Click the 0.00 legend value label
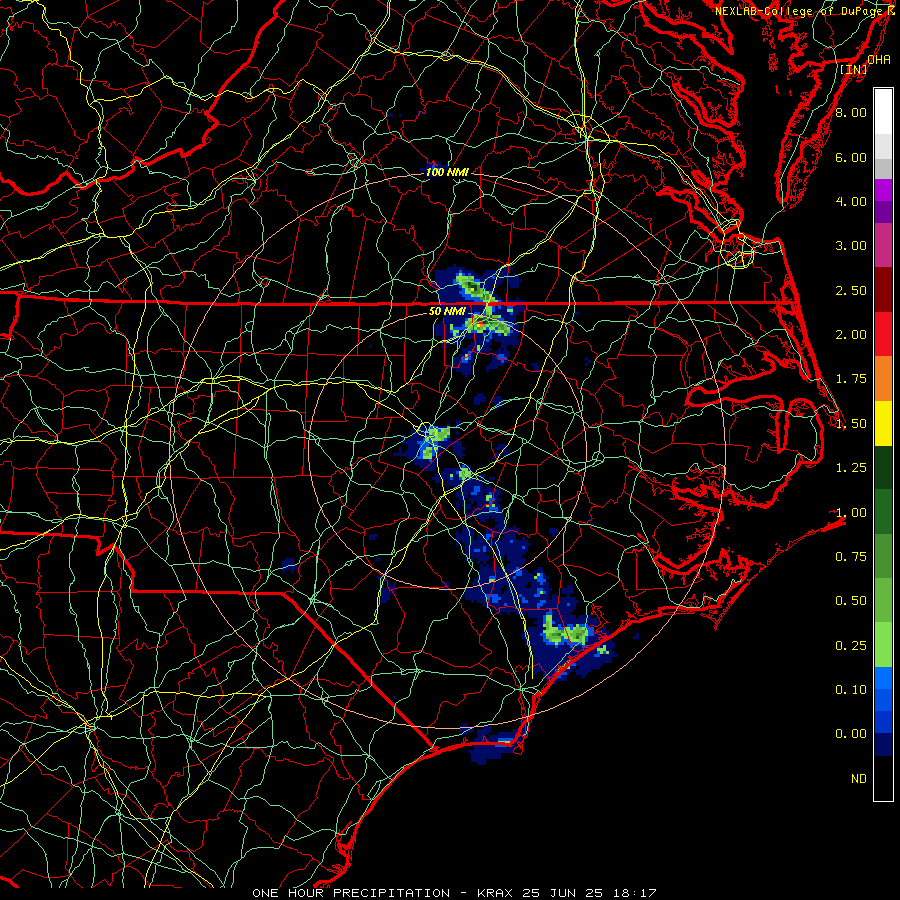This screenshot has height=900, width=900. (x=851, y=734)
